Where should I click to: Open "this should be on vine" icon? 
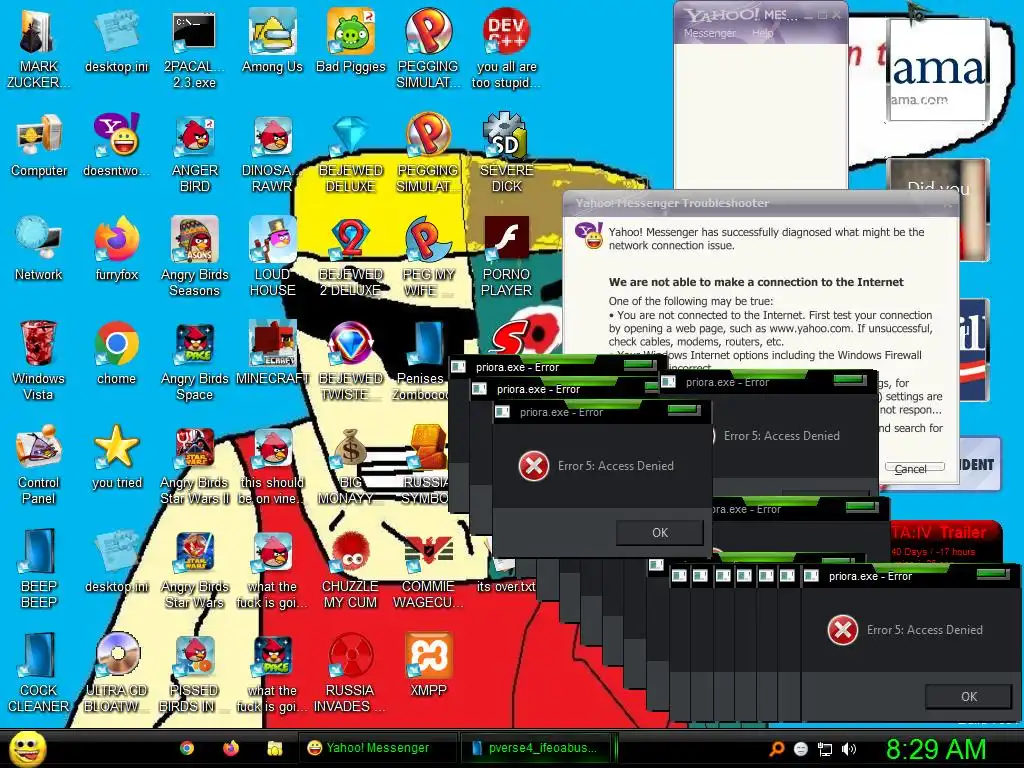tap(272, 464)
